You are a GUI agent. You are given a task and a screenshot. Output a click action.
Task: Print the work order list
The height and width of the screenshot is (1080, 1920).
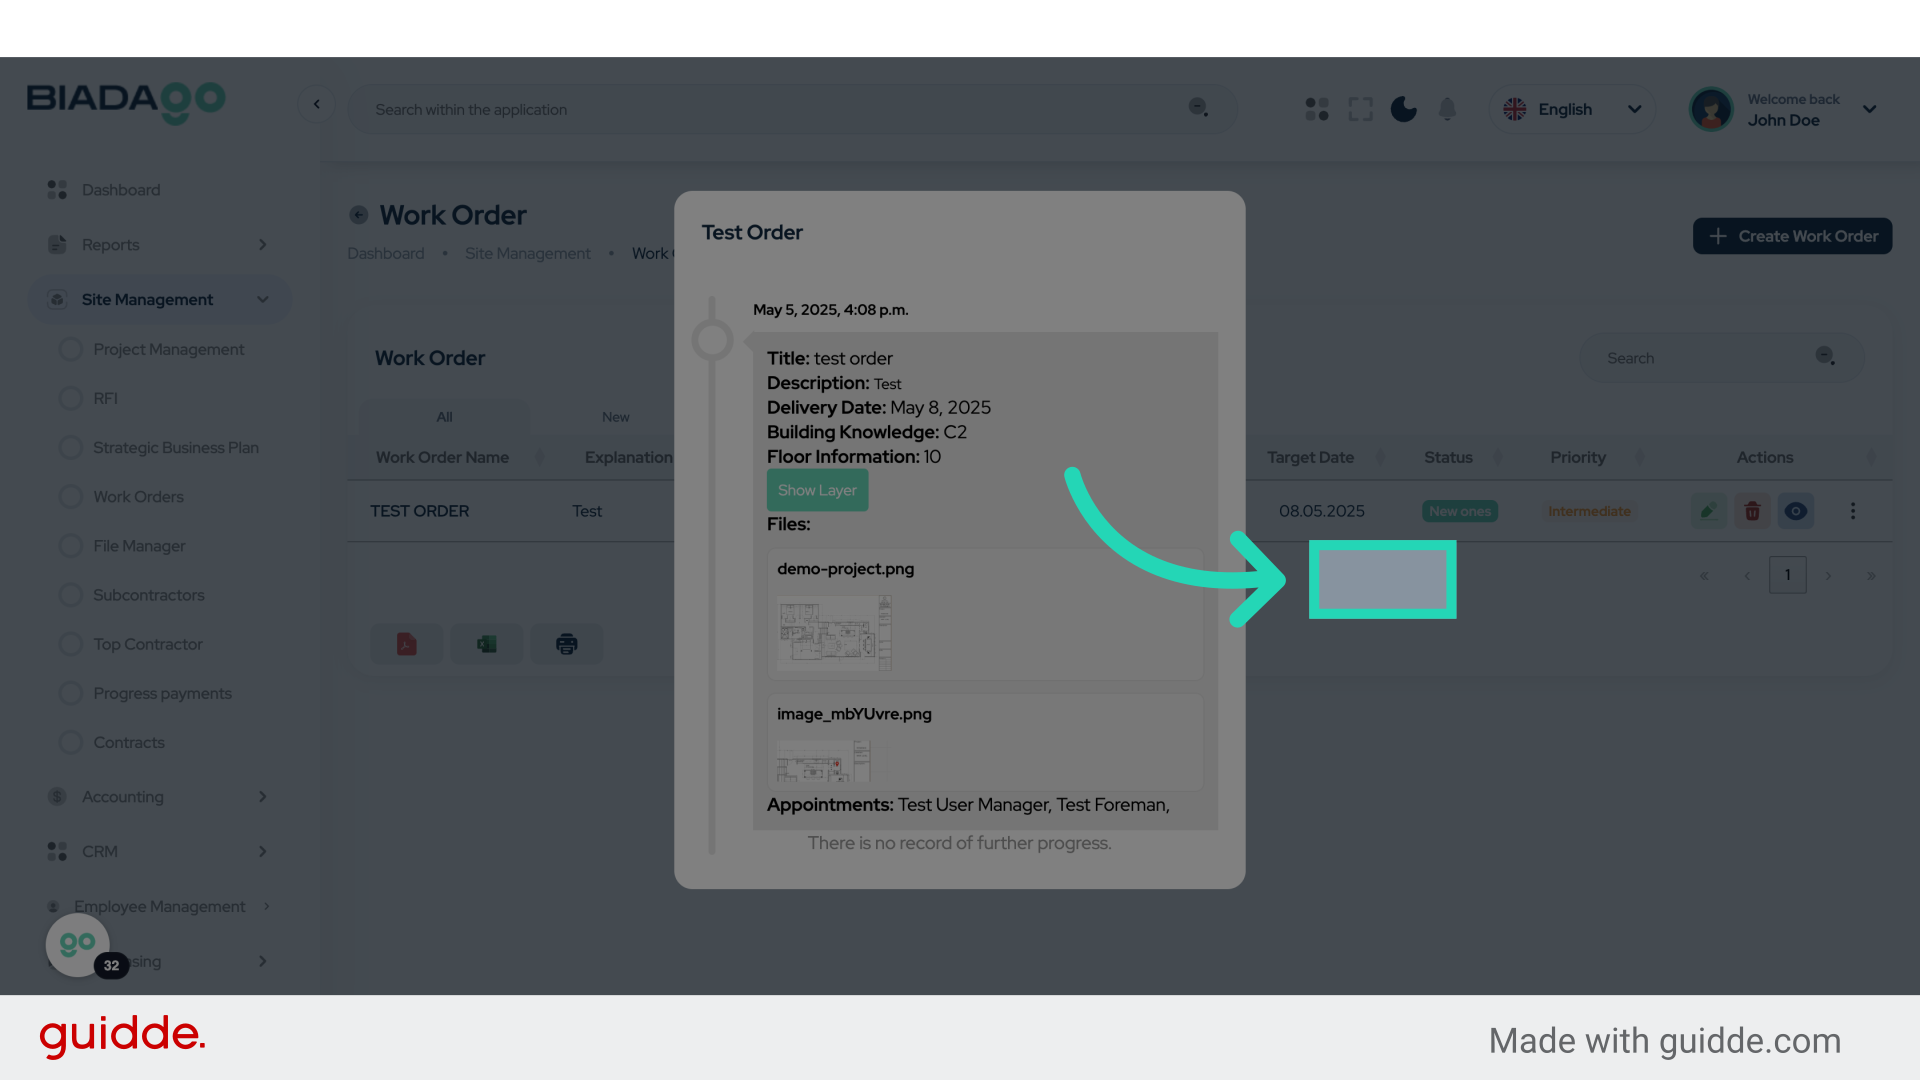pos(566,644)
